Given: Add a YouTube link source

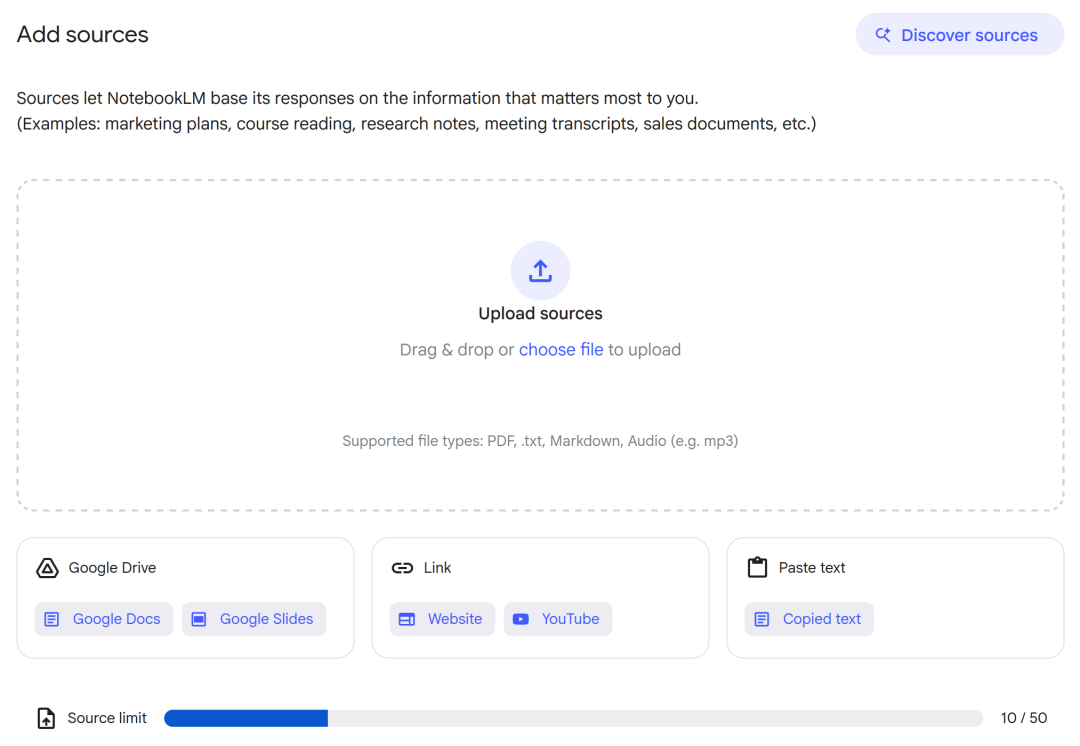Looking at the screenshot, I should click(x=557, y=619).
